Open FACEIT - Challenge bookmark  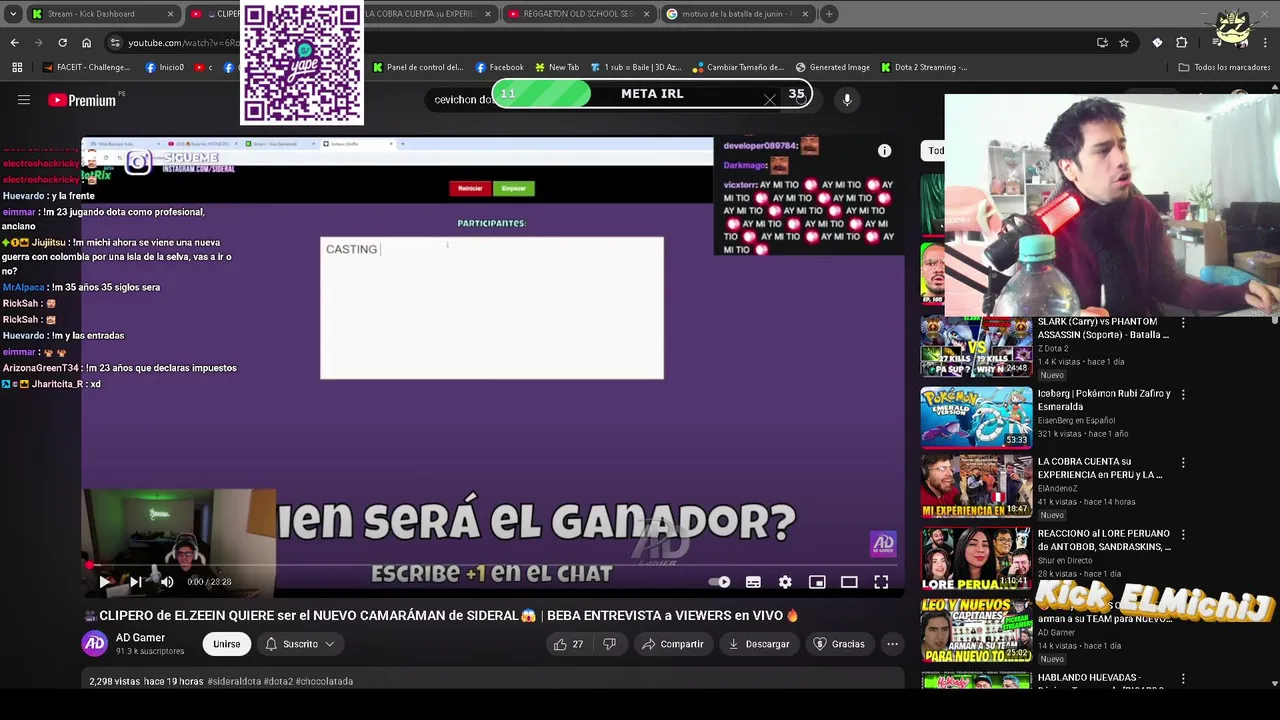tap(86, 67)
